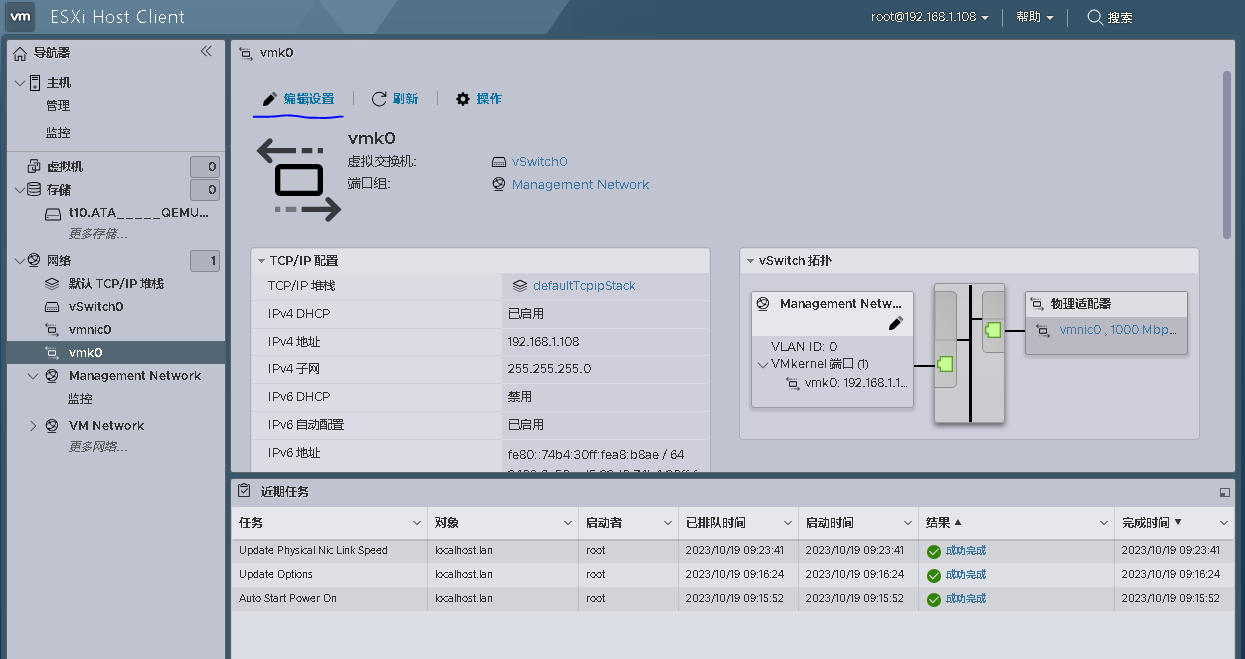Screen dimensions: 1245x659
Task: Click the vSwitch0 icon in navigator
Action: coord(53,307)
